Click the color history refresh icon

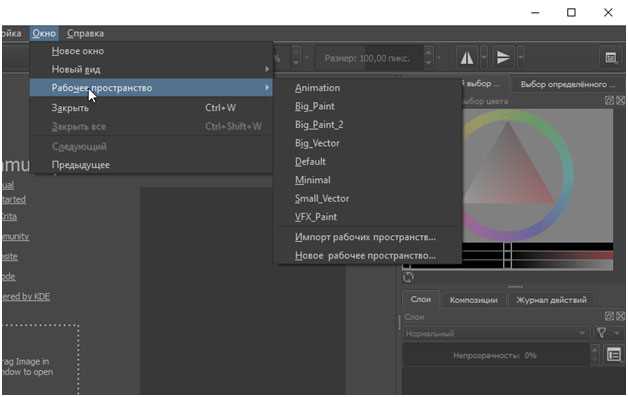[x=409, y=277]
